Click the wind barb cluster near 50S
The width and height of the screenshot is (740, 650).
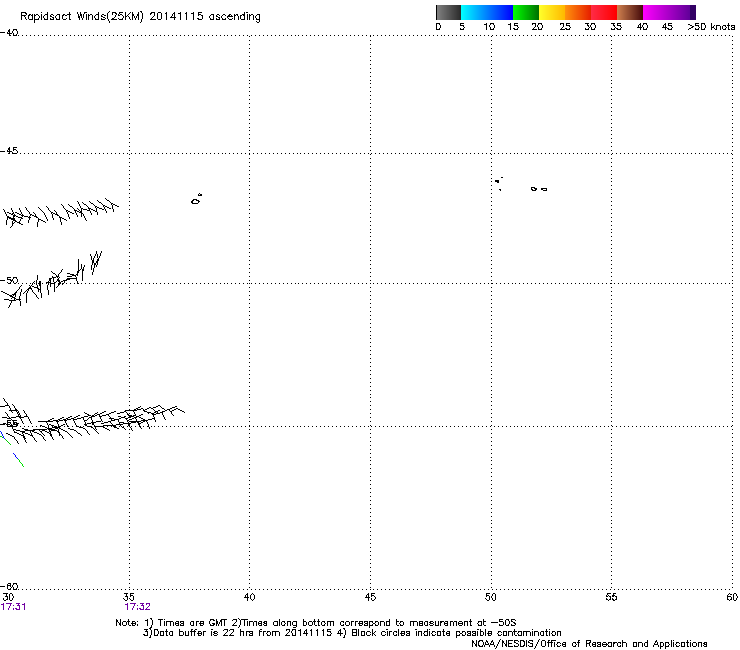point(50,281)
